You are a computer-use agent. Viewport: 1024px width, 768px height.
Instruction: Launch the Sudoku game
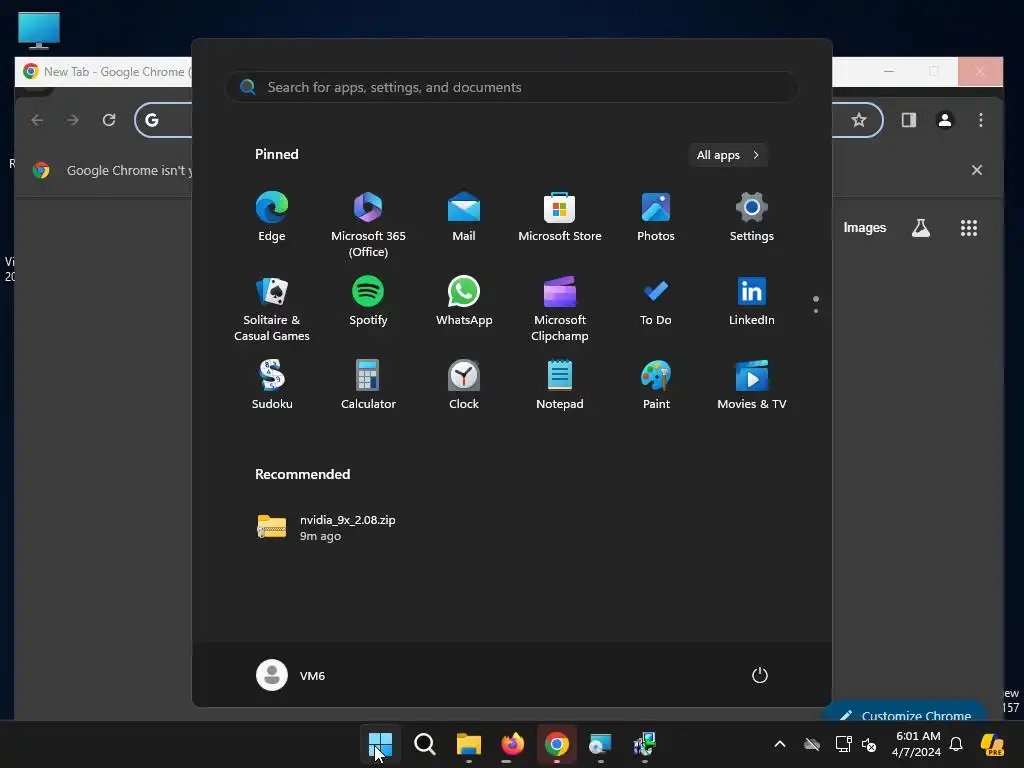tap(272, 385)
